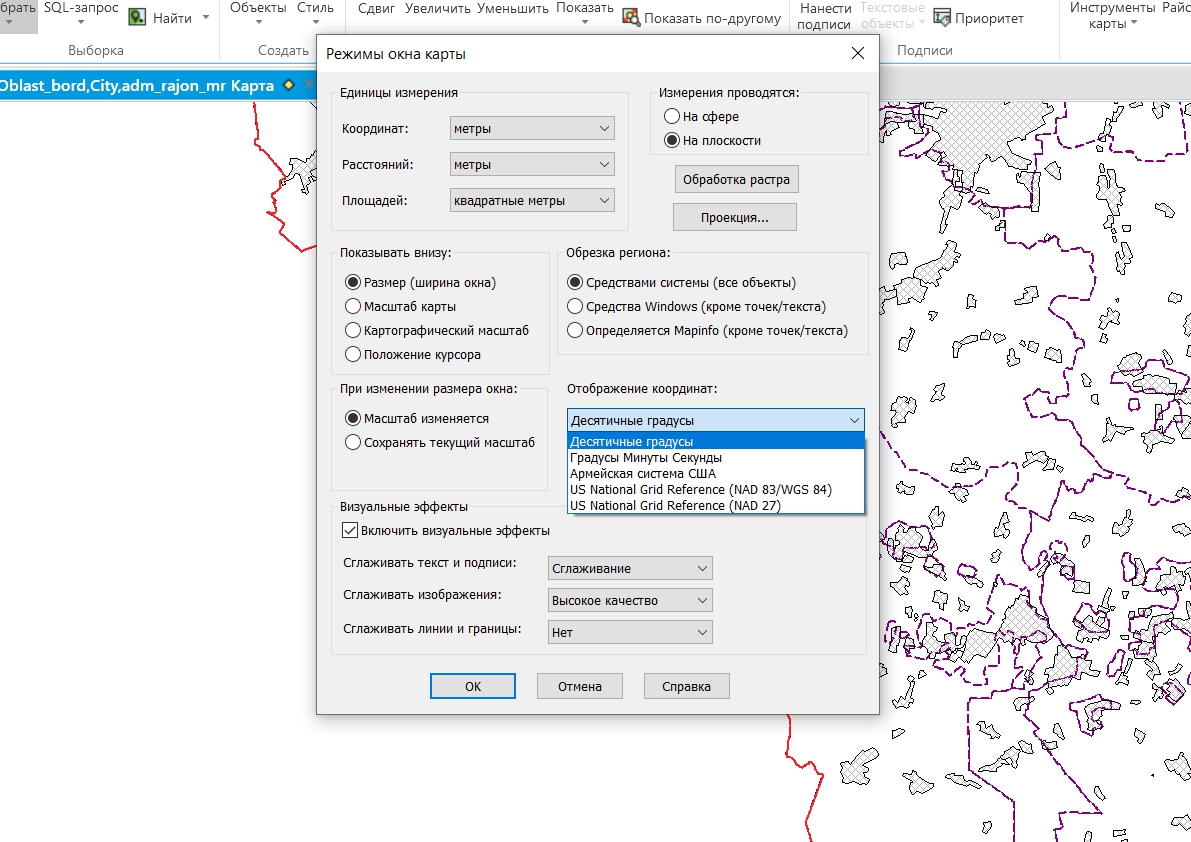Click the Проекция... button

[x=735, y=217]
